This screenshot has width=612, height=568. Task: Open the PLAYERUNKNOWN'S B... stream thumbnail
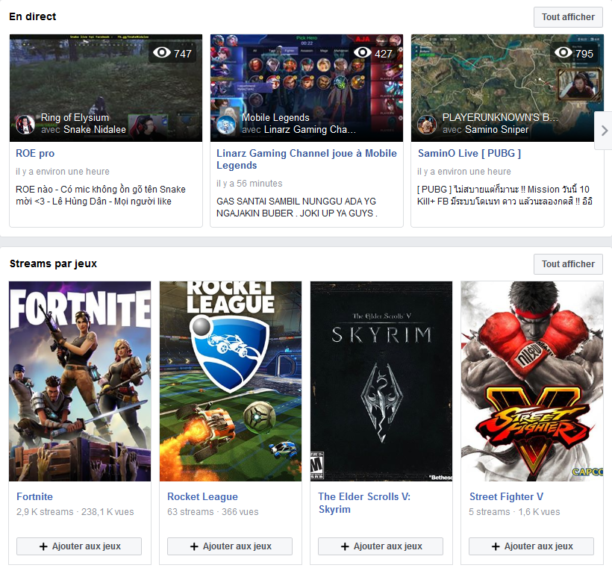click(507, 88)
